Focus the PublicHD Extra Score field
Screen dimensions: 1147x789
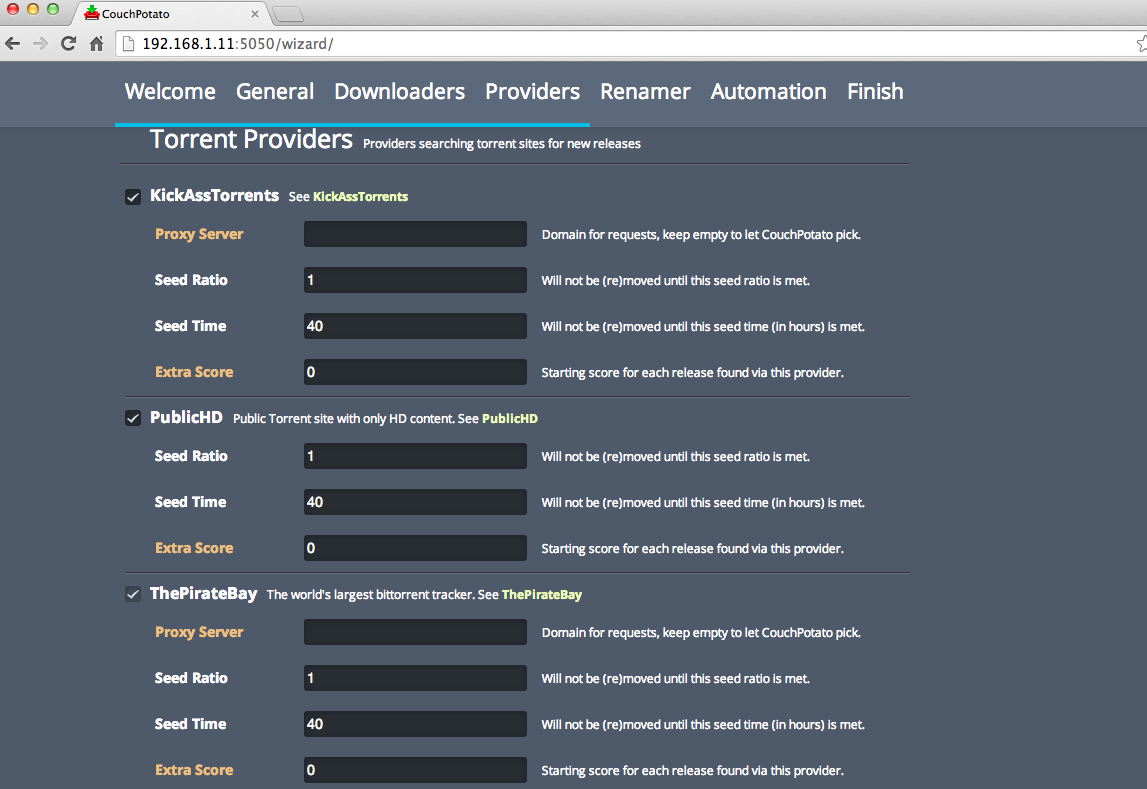[x=415, y=548]
